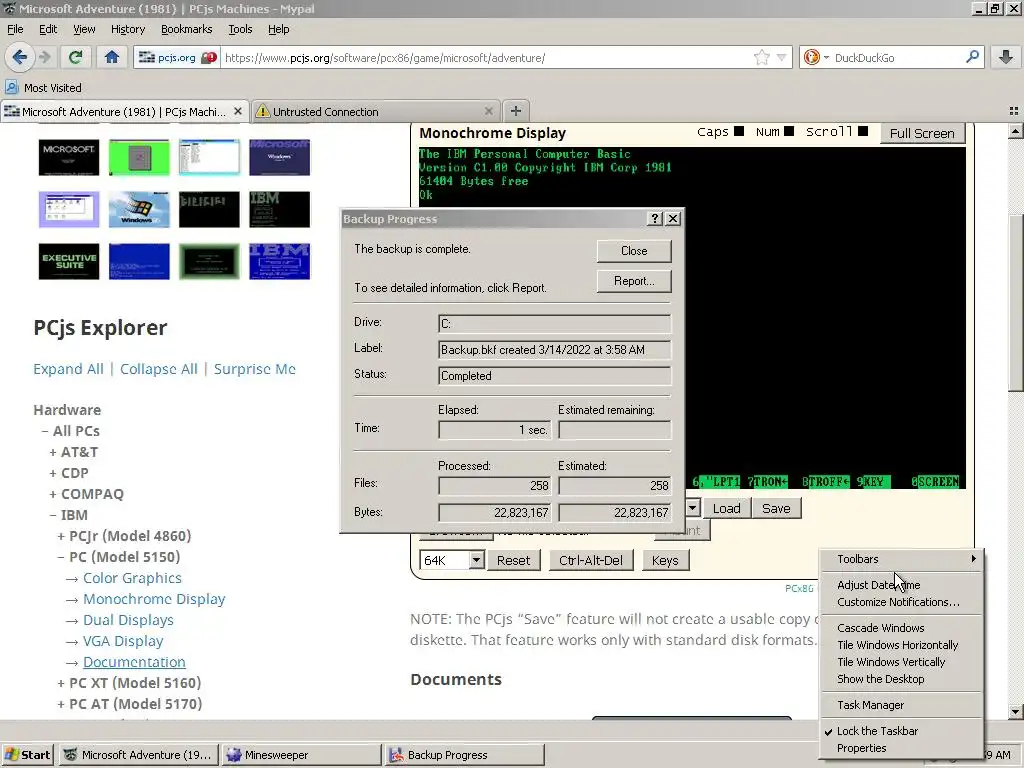
Task: Click the Reset button
Action: [513, 560]
